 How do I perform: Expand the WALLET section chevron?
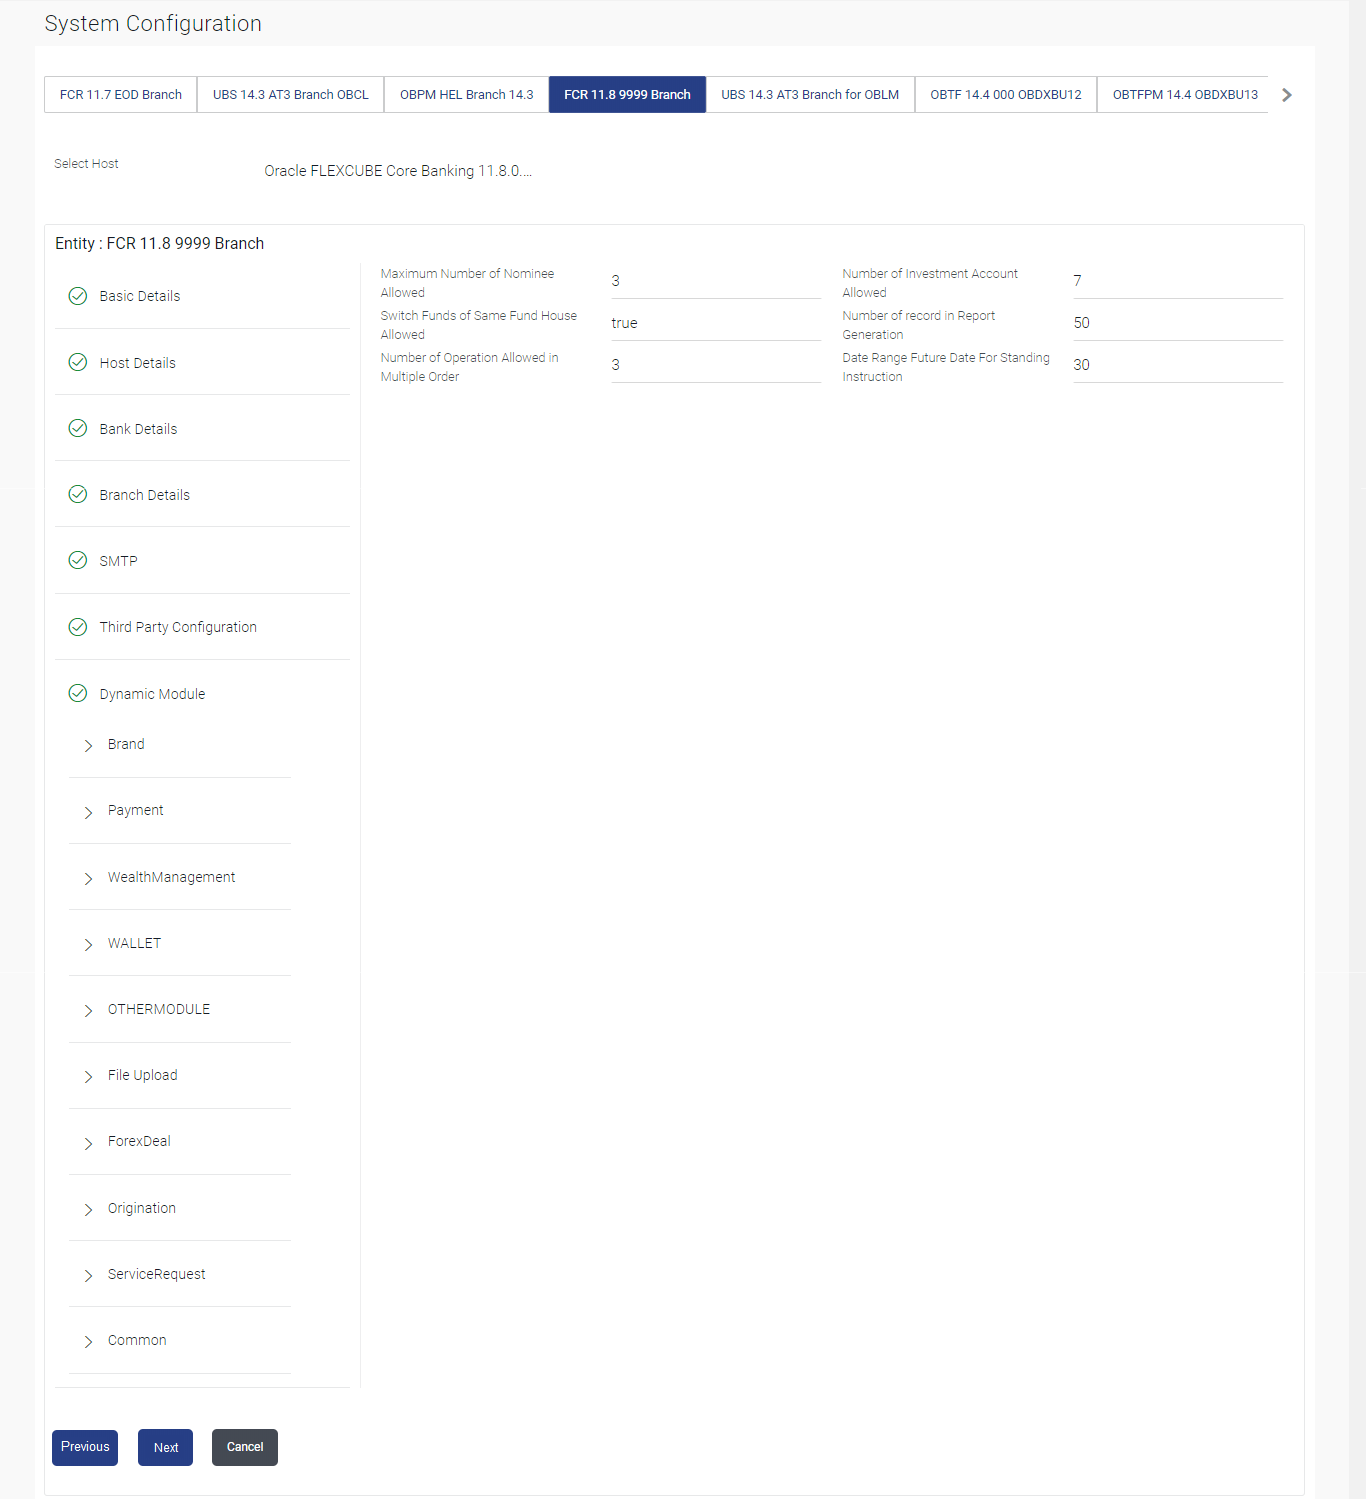coord(88,944)
